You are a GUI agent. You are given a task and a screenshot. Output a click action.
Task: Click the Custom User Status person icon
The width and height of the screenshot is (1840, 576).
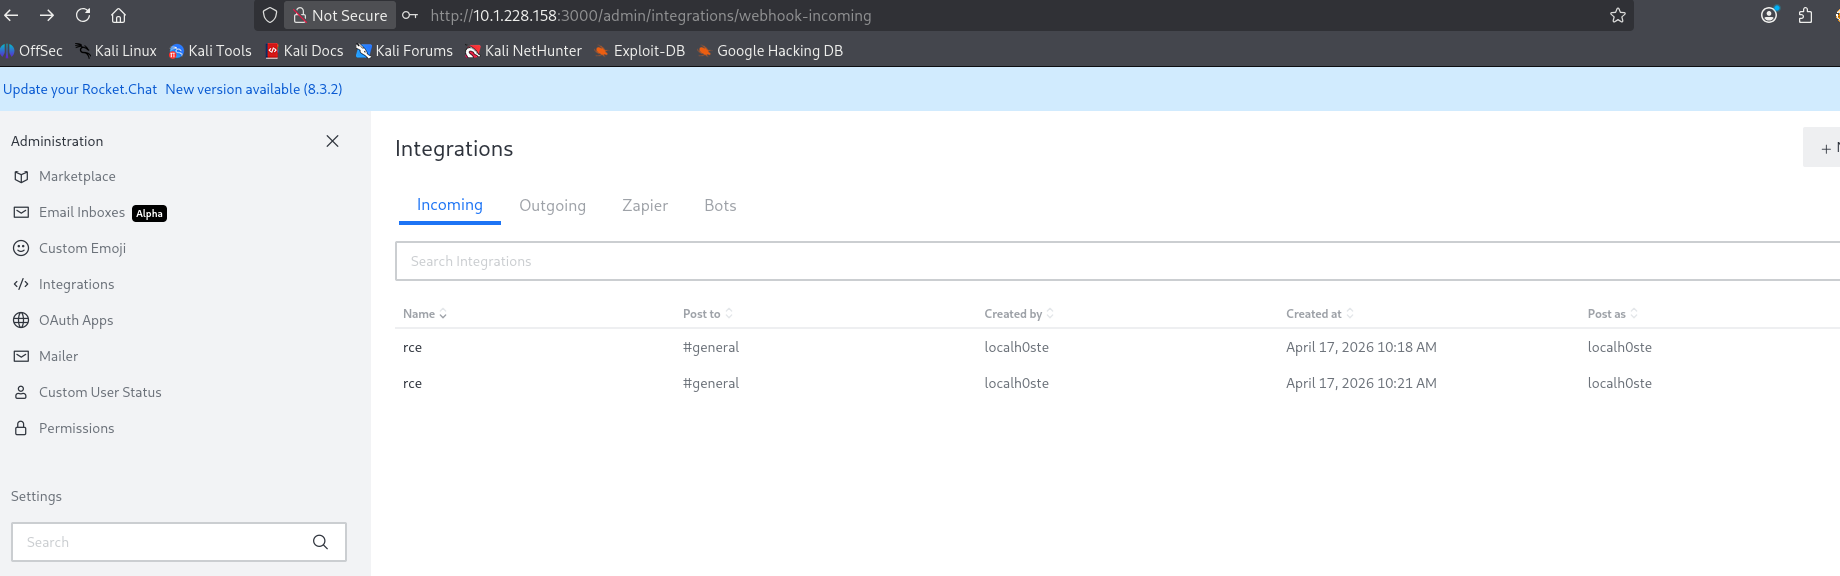(21, 393)
